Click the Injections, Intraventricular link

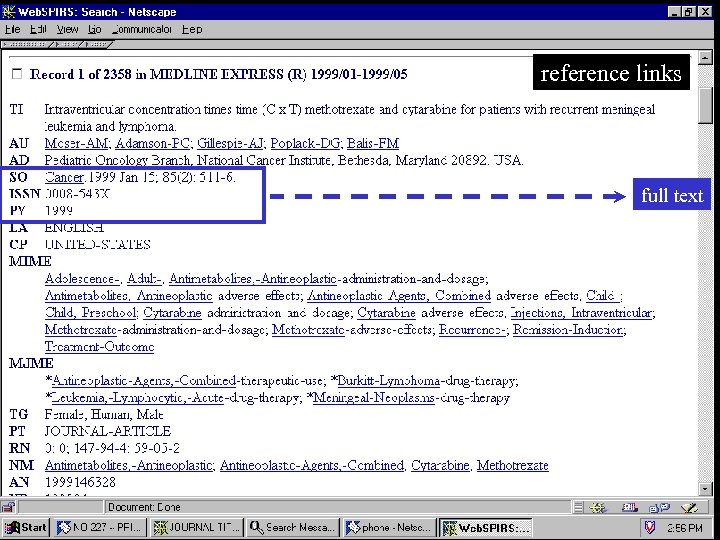click(x=581, y=313)
